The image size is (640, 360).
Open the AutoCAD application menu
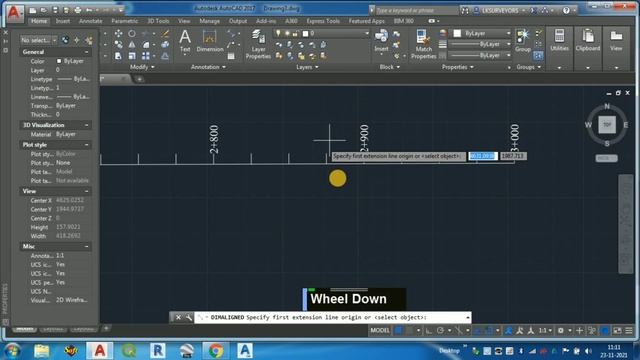[14, 13]
